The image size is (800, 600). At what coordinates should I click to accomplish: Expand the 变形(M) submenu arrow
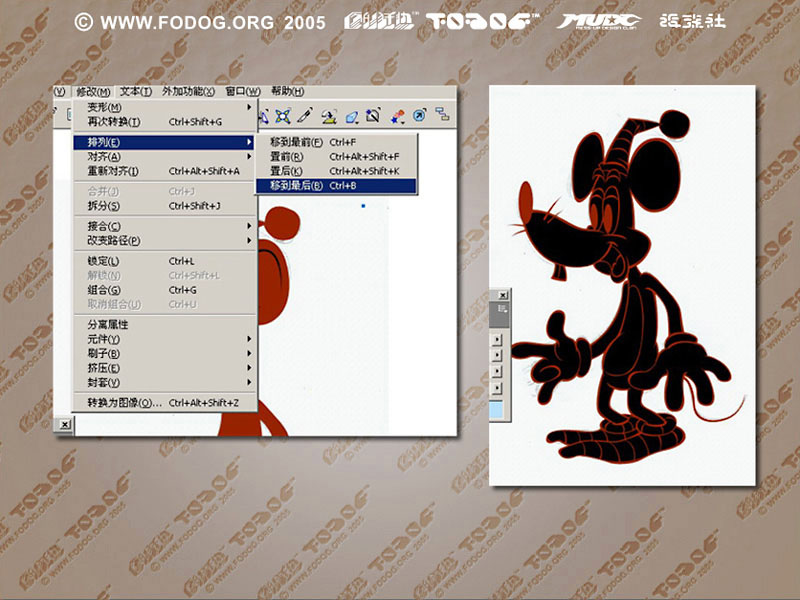[249, 107]
